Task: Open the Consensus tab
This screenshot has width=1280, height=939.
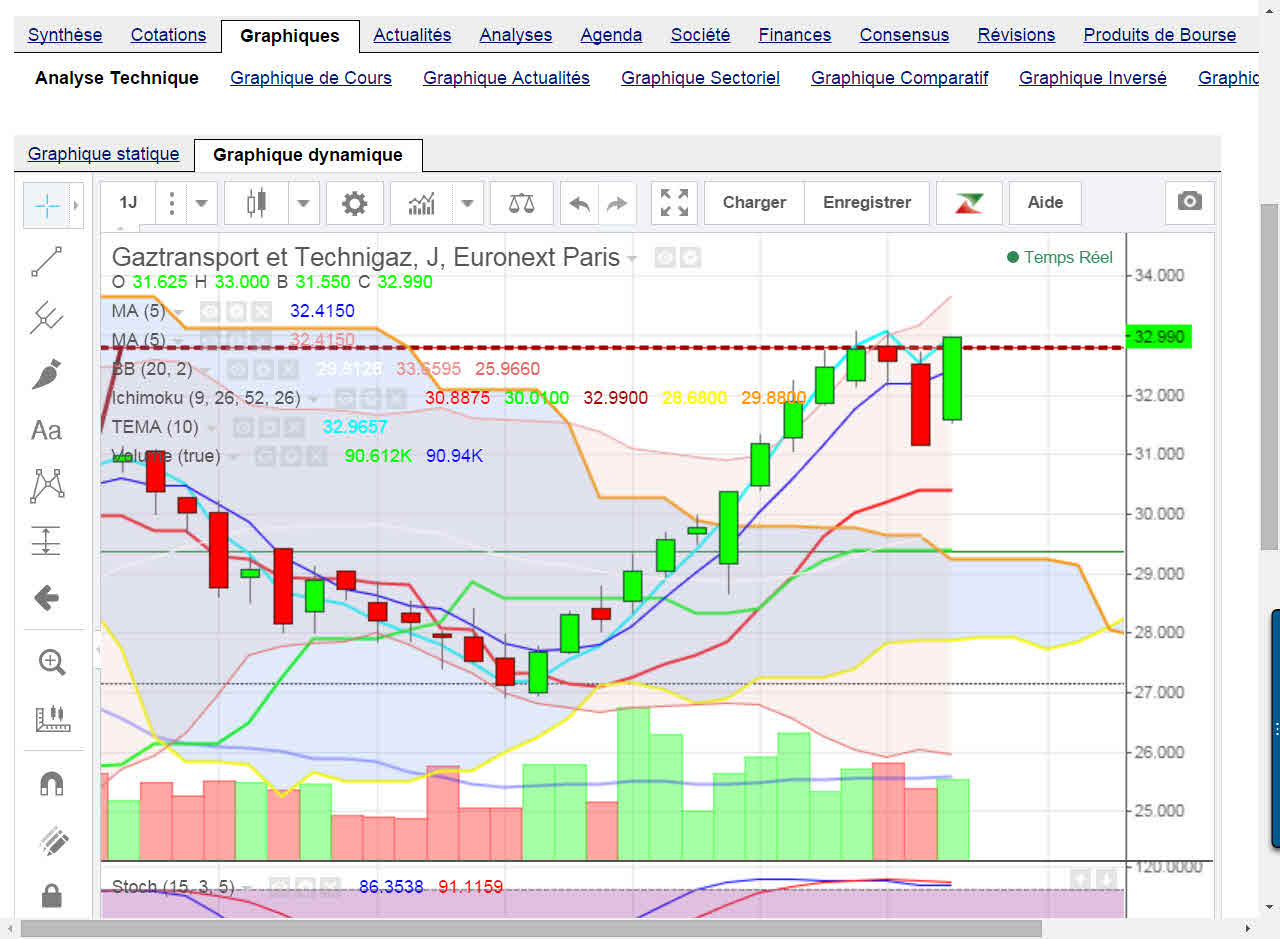Action: (x=904, y=35)
